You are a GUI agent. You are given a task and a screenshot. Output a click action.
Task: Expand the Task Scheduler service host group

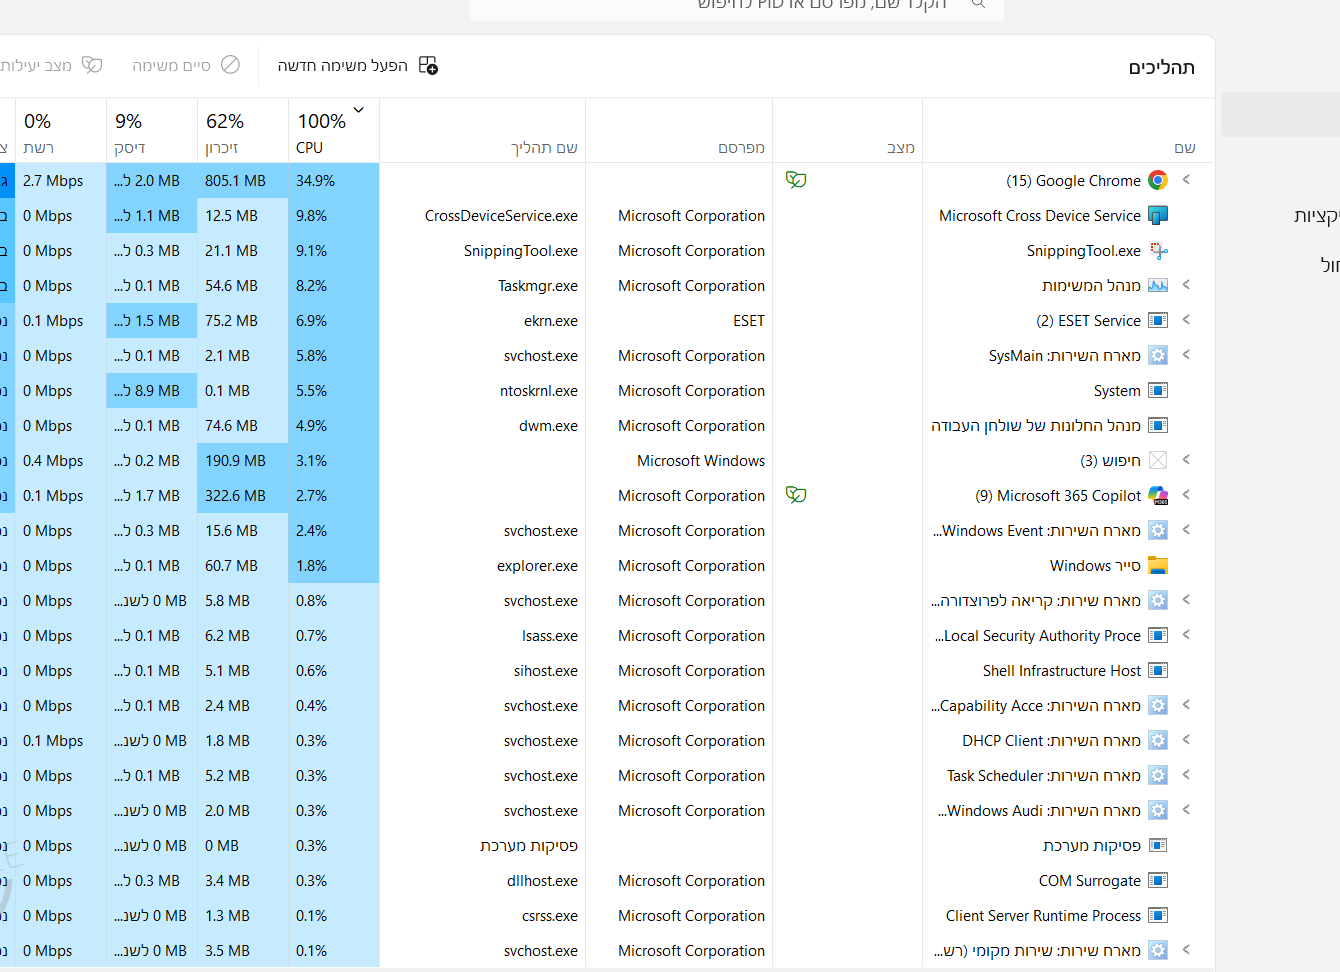1186,775
